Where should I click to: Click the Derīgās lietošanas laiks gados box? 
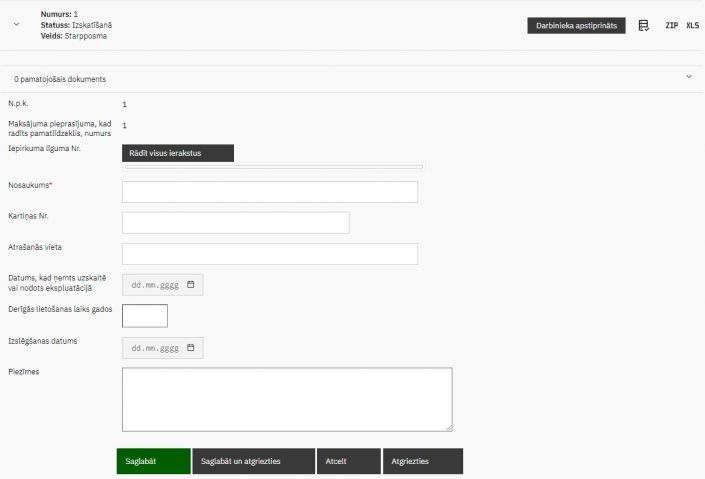coord(144,316)
